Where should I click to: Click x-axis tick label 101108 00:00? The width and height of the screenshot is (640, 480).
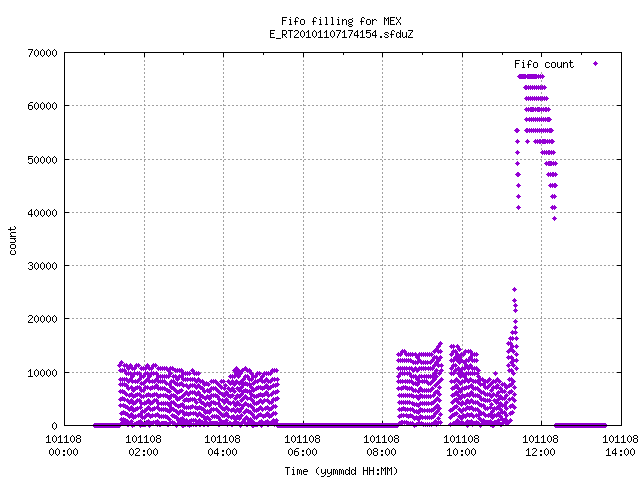(x=63, y=446)
